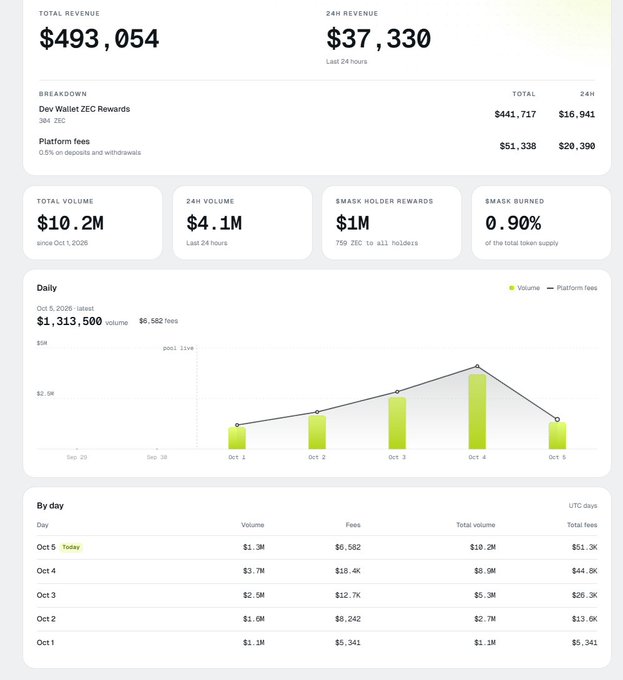Image resolution: width=623 pixels, height=680 pixels.
Task: Toggle the green Volume legend swatch
Action: [512, 288]
